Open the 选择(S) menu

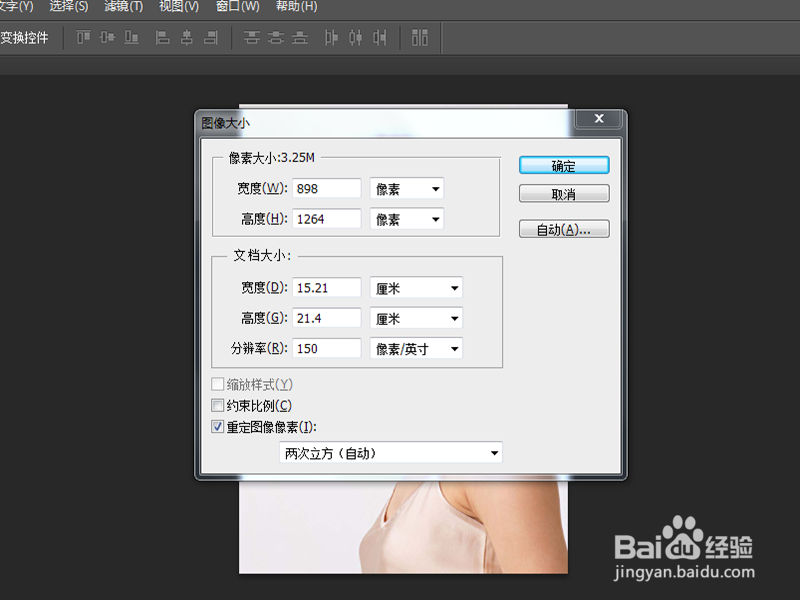[x=69, y=7]
